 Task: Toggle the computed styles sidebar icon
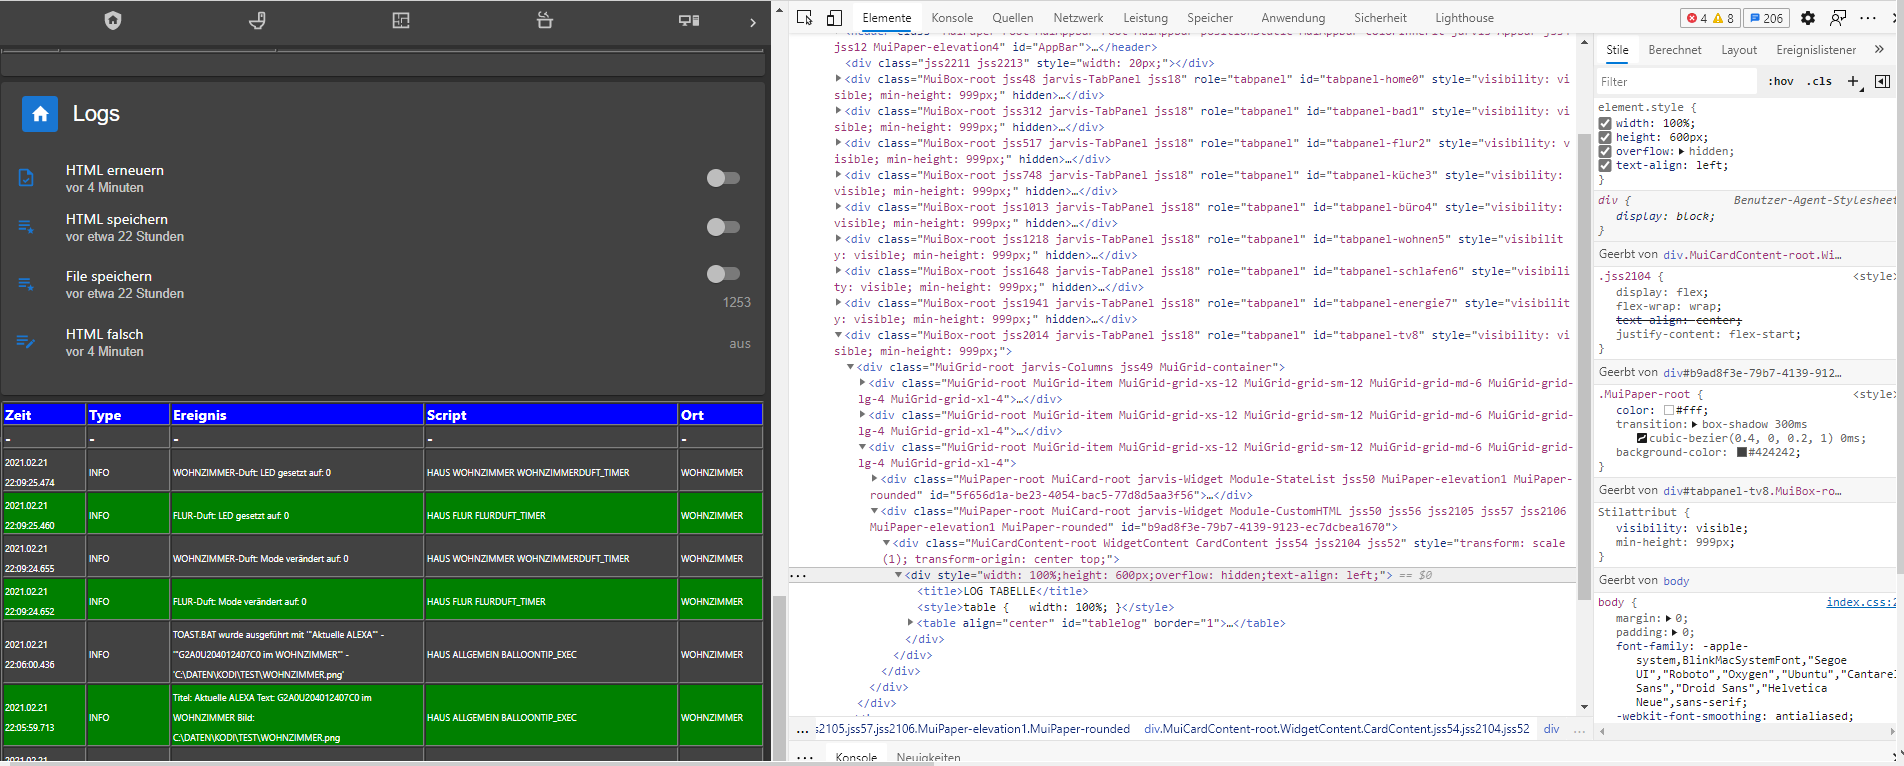(1882, 81)
